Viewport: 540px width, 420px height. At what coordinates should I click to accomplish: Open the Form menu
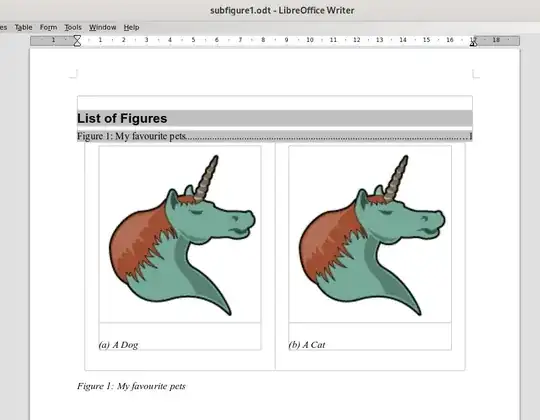pos(48,27)
